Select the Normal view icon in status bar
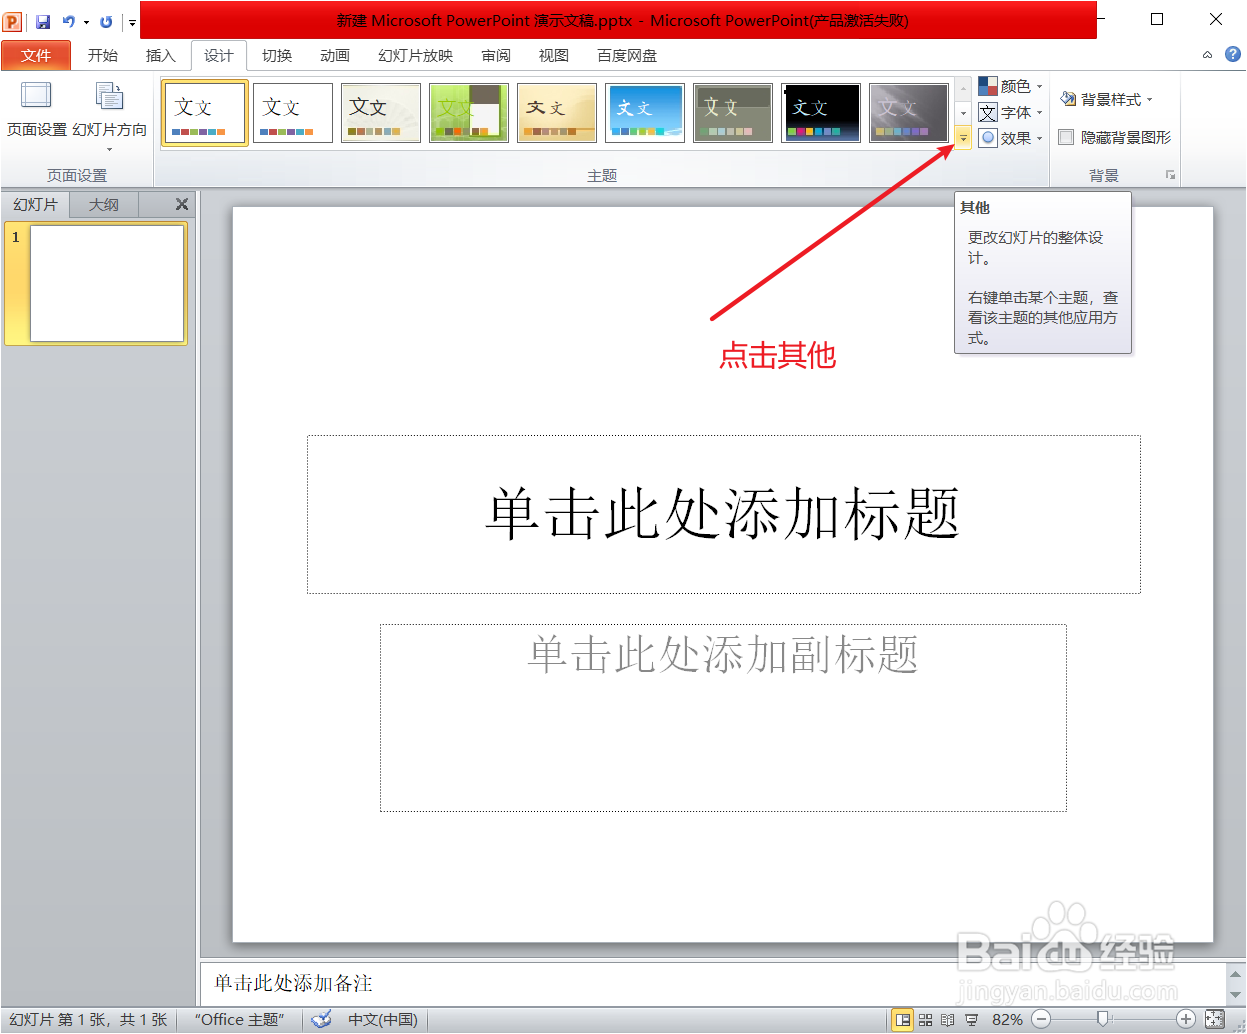Viewport: 1247px width, 1034px height. [905, 1019]
